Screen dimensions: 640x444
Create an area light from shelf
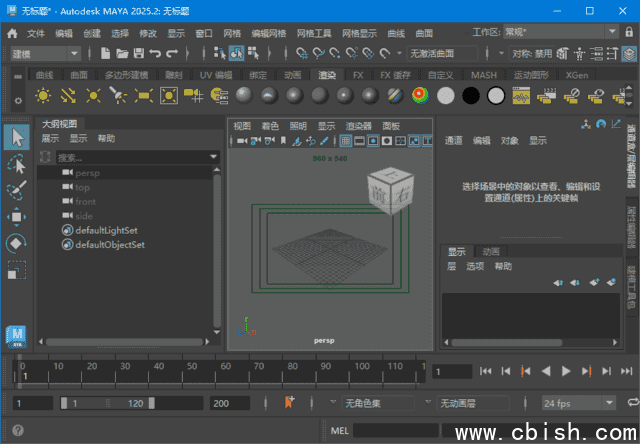(x=144, y=95)
